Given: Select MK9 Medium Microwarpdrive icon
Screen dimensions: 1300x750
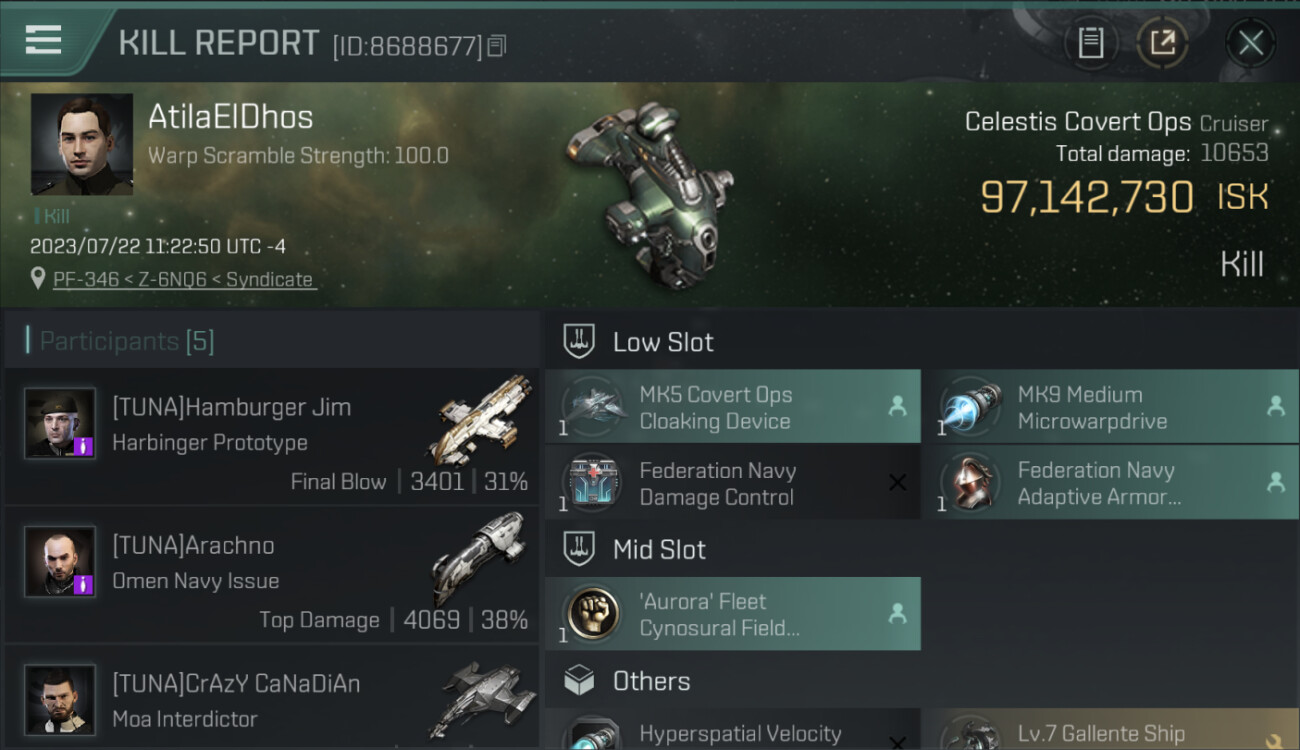Looking at the screenshot, I should [969, 406].
